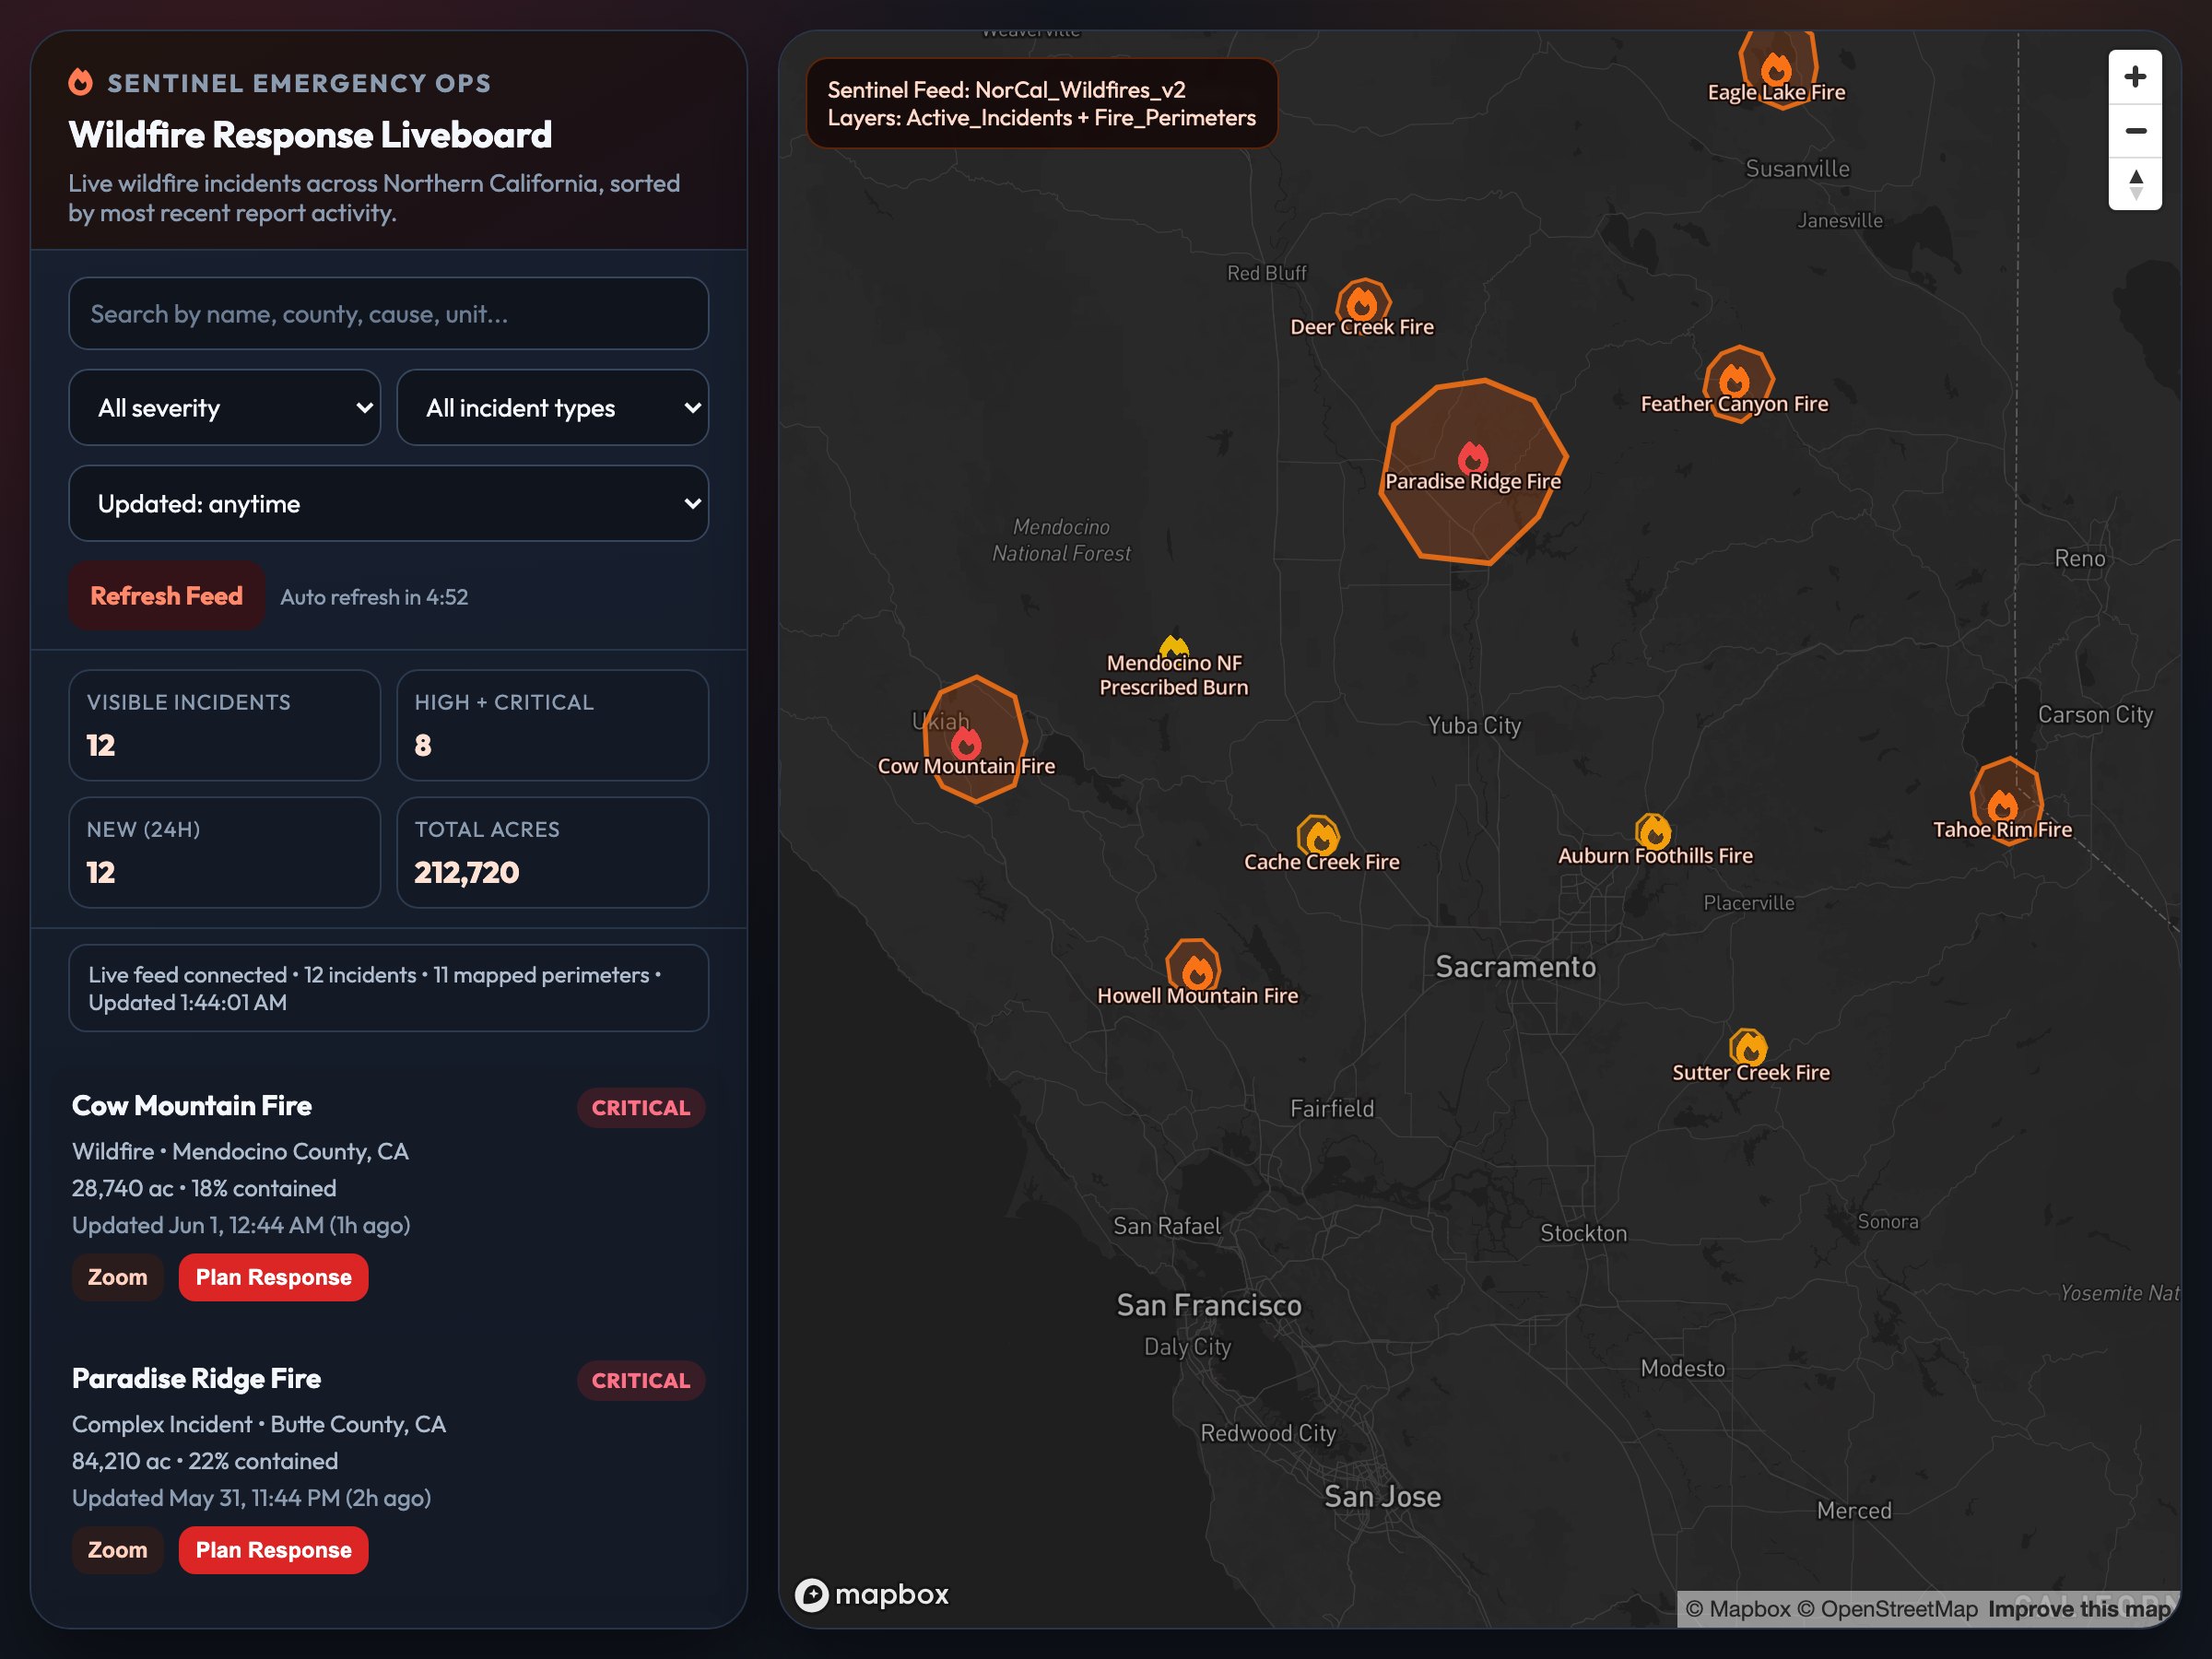Click the Mapbox logo

point(872,1594)
